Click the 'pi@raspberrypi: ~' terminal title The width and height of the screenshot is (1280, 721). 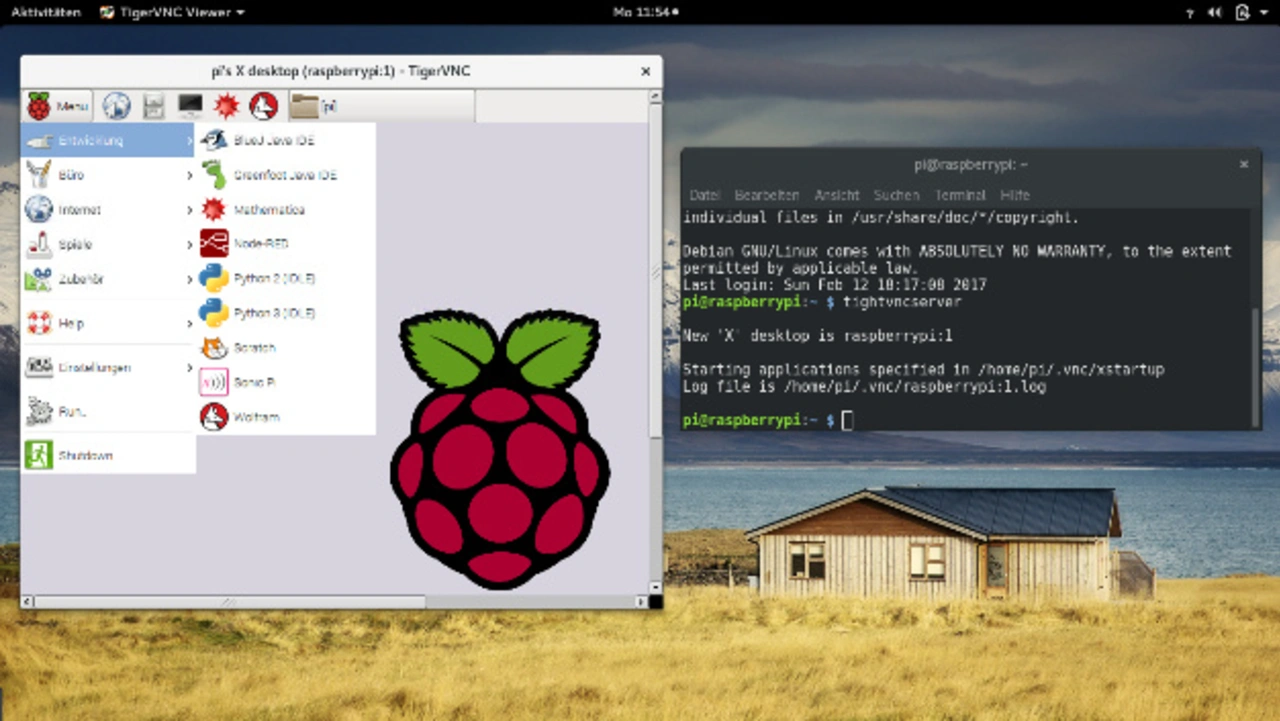[x=970, y=165]
